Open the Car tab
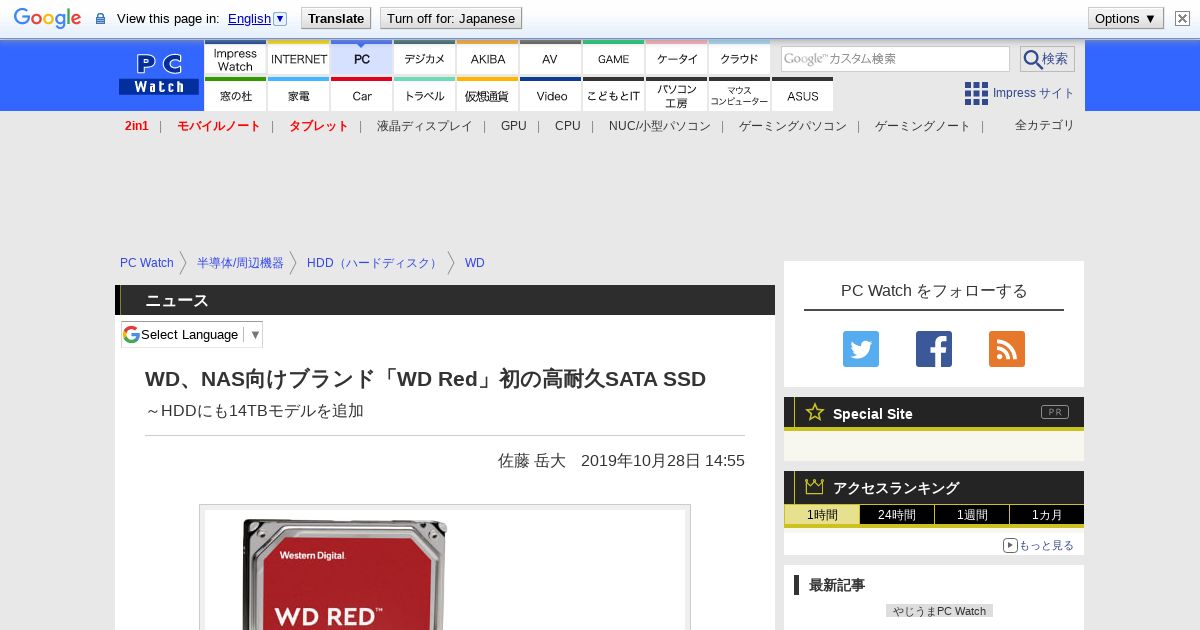The width and height of the screenshot is (1200, 630). click(362, 95)
